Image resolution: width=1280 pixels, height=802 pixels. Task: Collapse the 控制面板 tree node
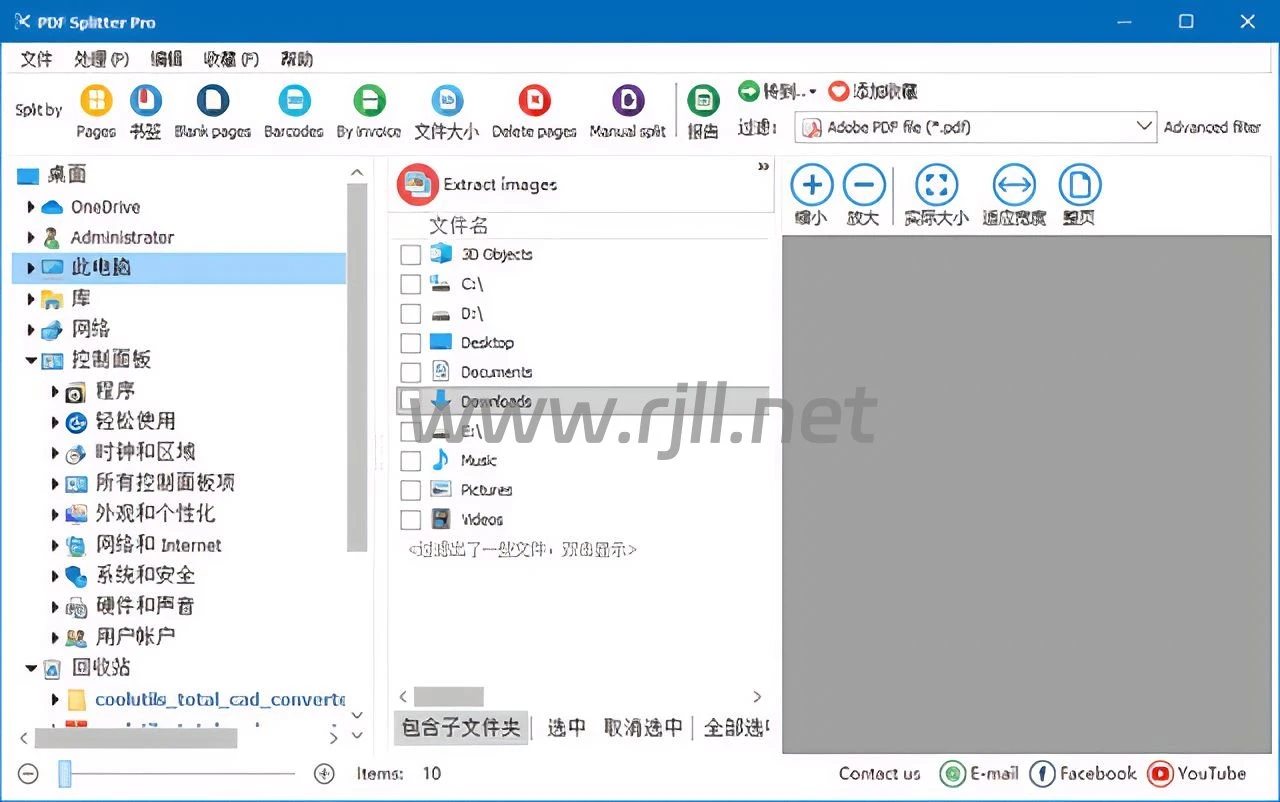31,360
